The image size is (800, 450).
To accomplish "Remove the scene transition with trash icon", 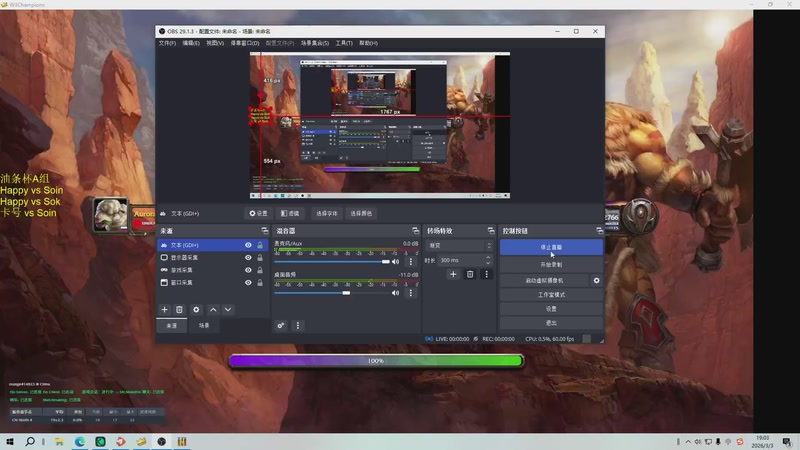I will (470, 274).
